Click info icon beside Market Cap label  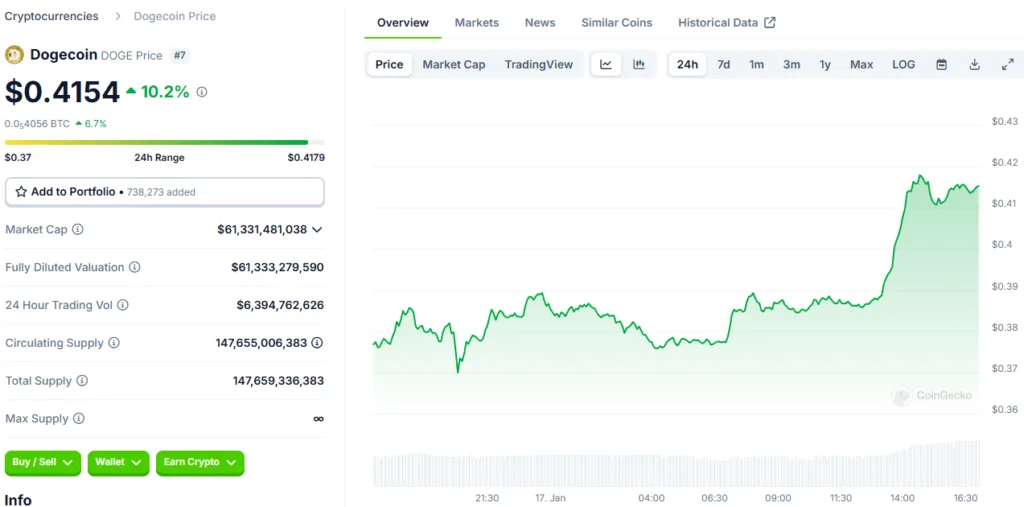coord(78,229)
